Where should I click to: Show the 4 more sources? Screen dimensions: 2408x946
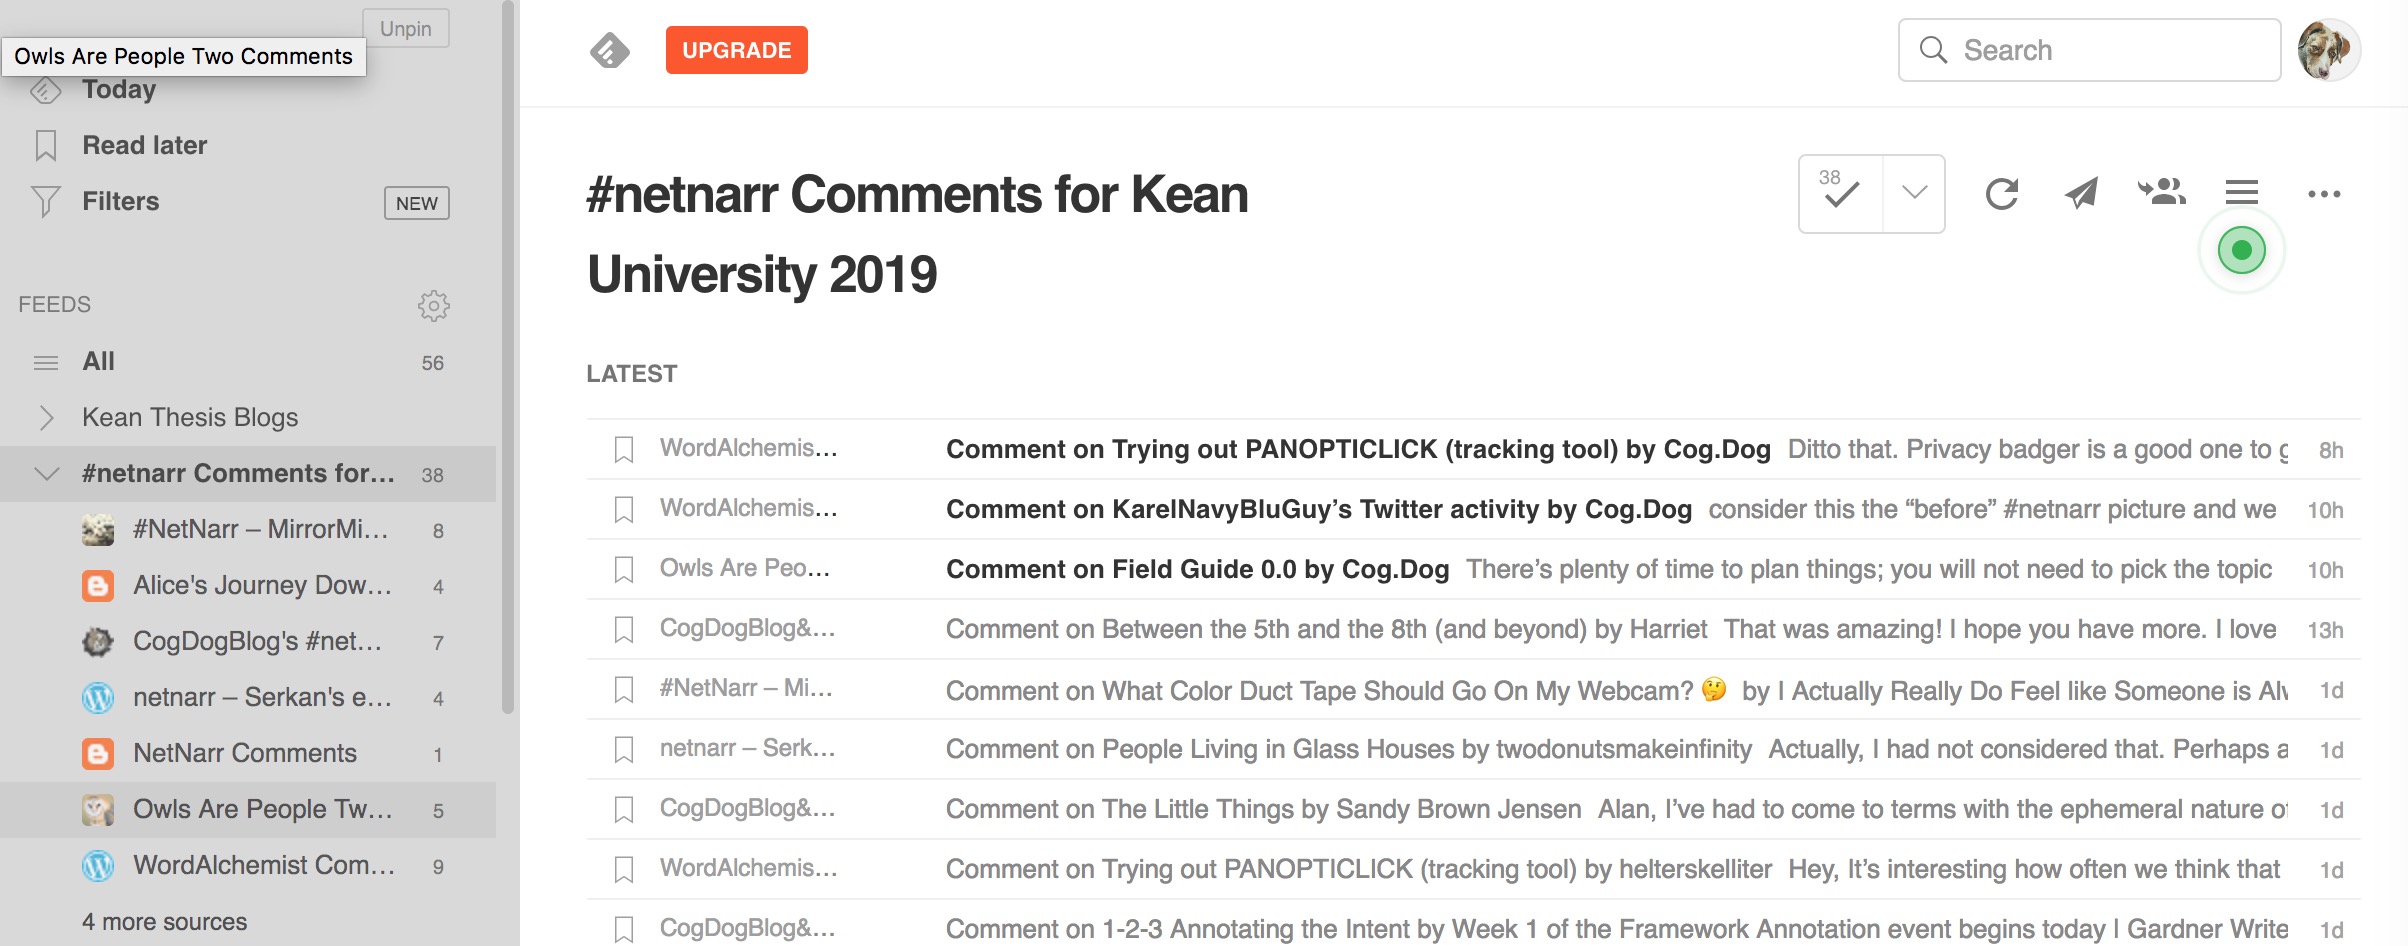coord(164,921)
